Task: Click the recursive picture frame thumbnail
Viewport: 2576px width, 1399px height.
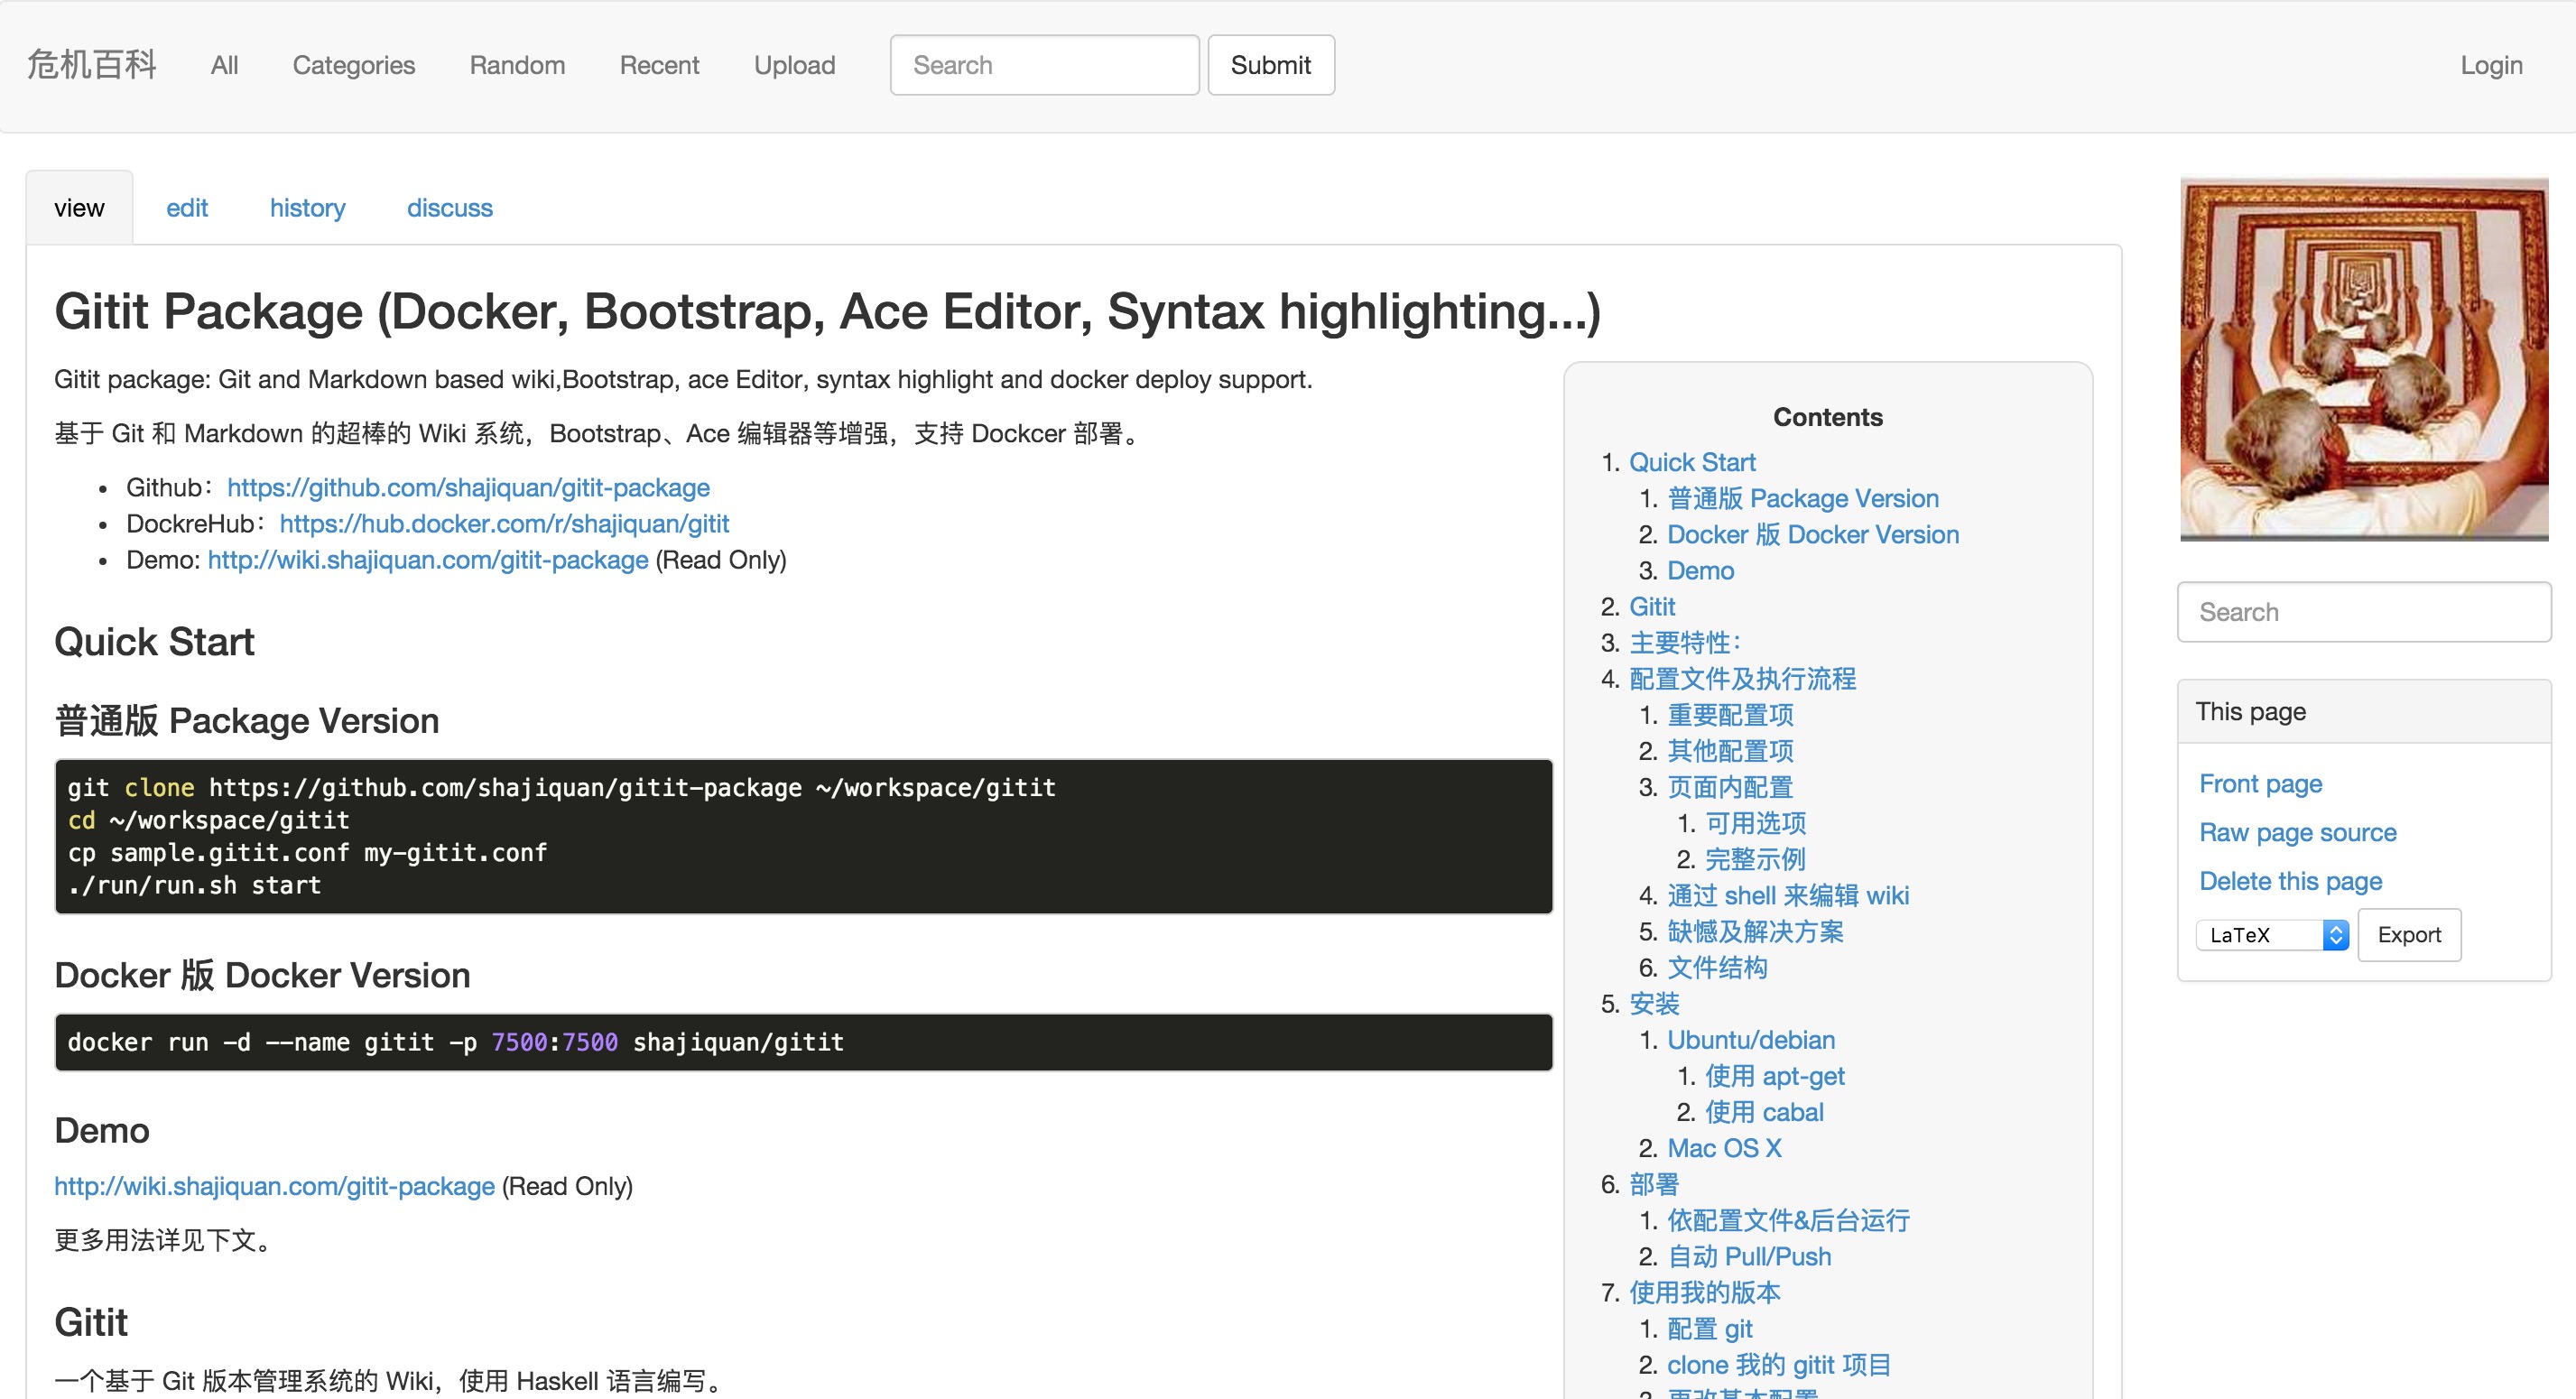Action: click(2363, 358)
